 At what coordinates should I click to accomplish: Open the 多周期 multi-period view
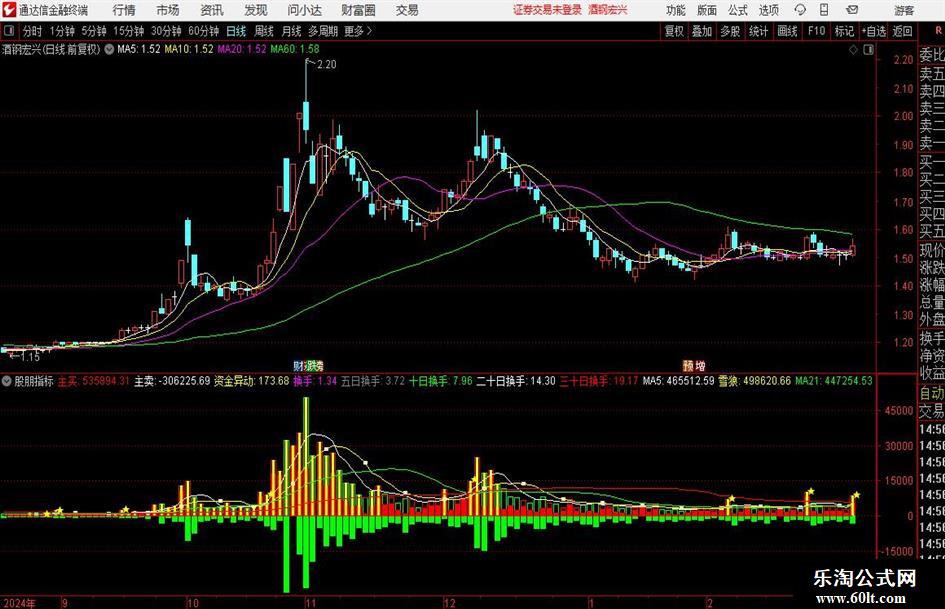[x=323, y=31]
